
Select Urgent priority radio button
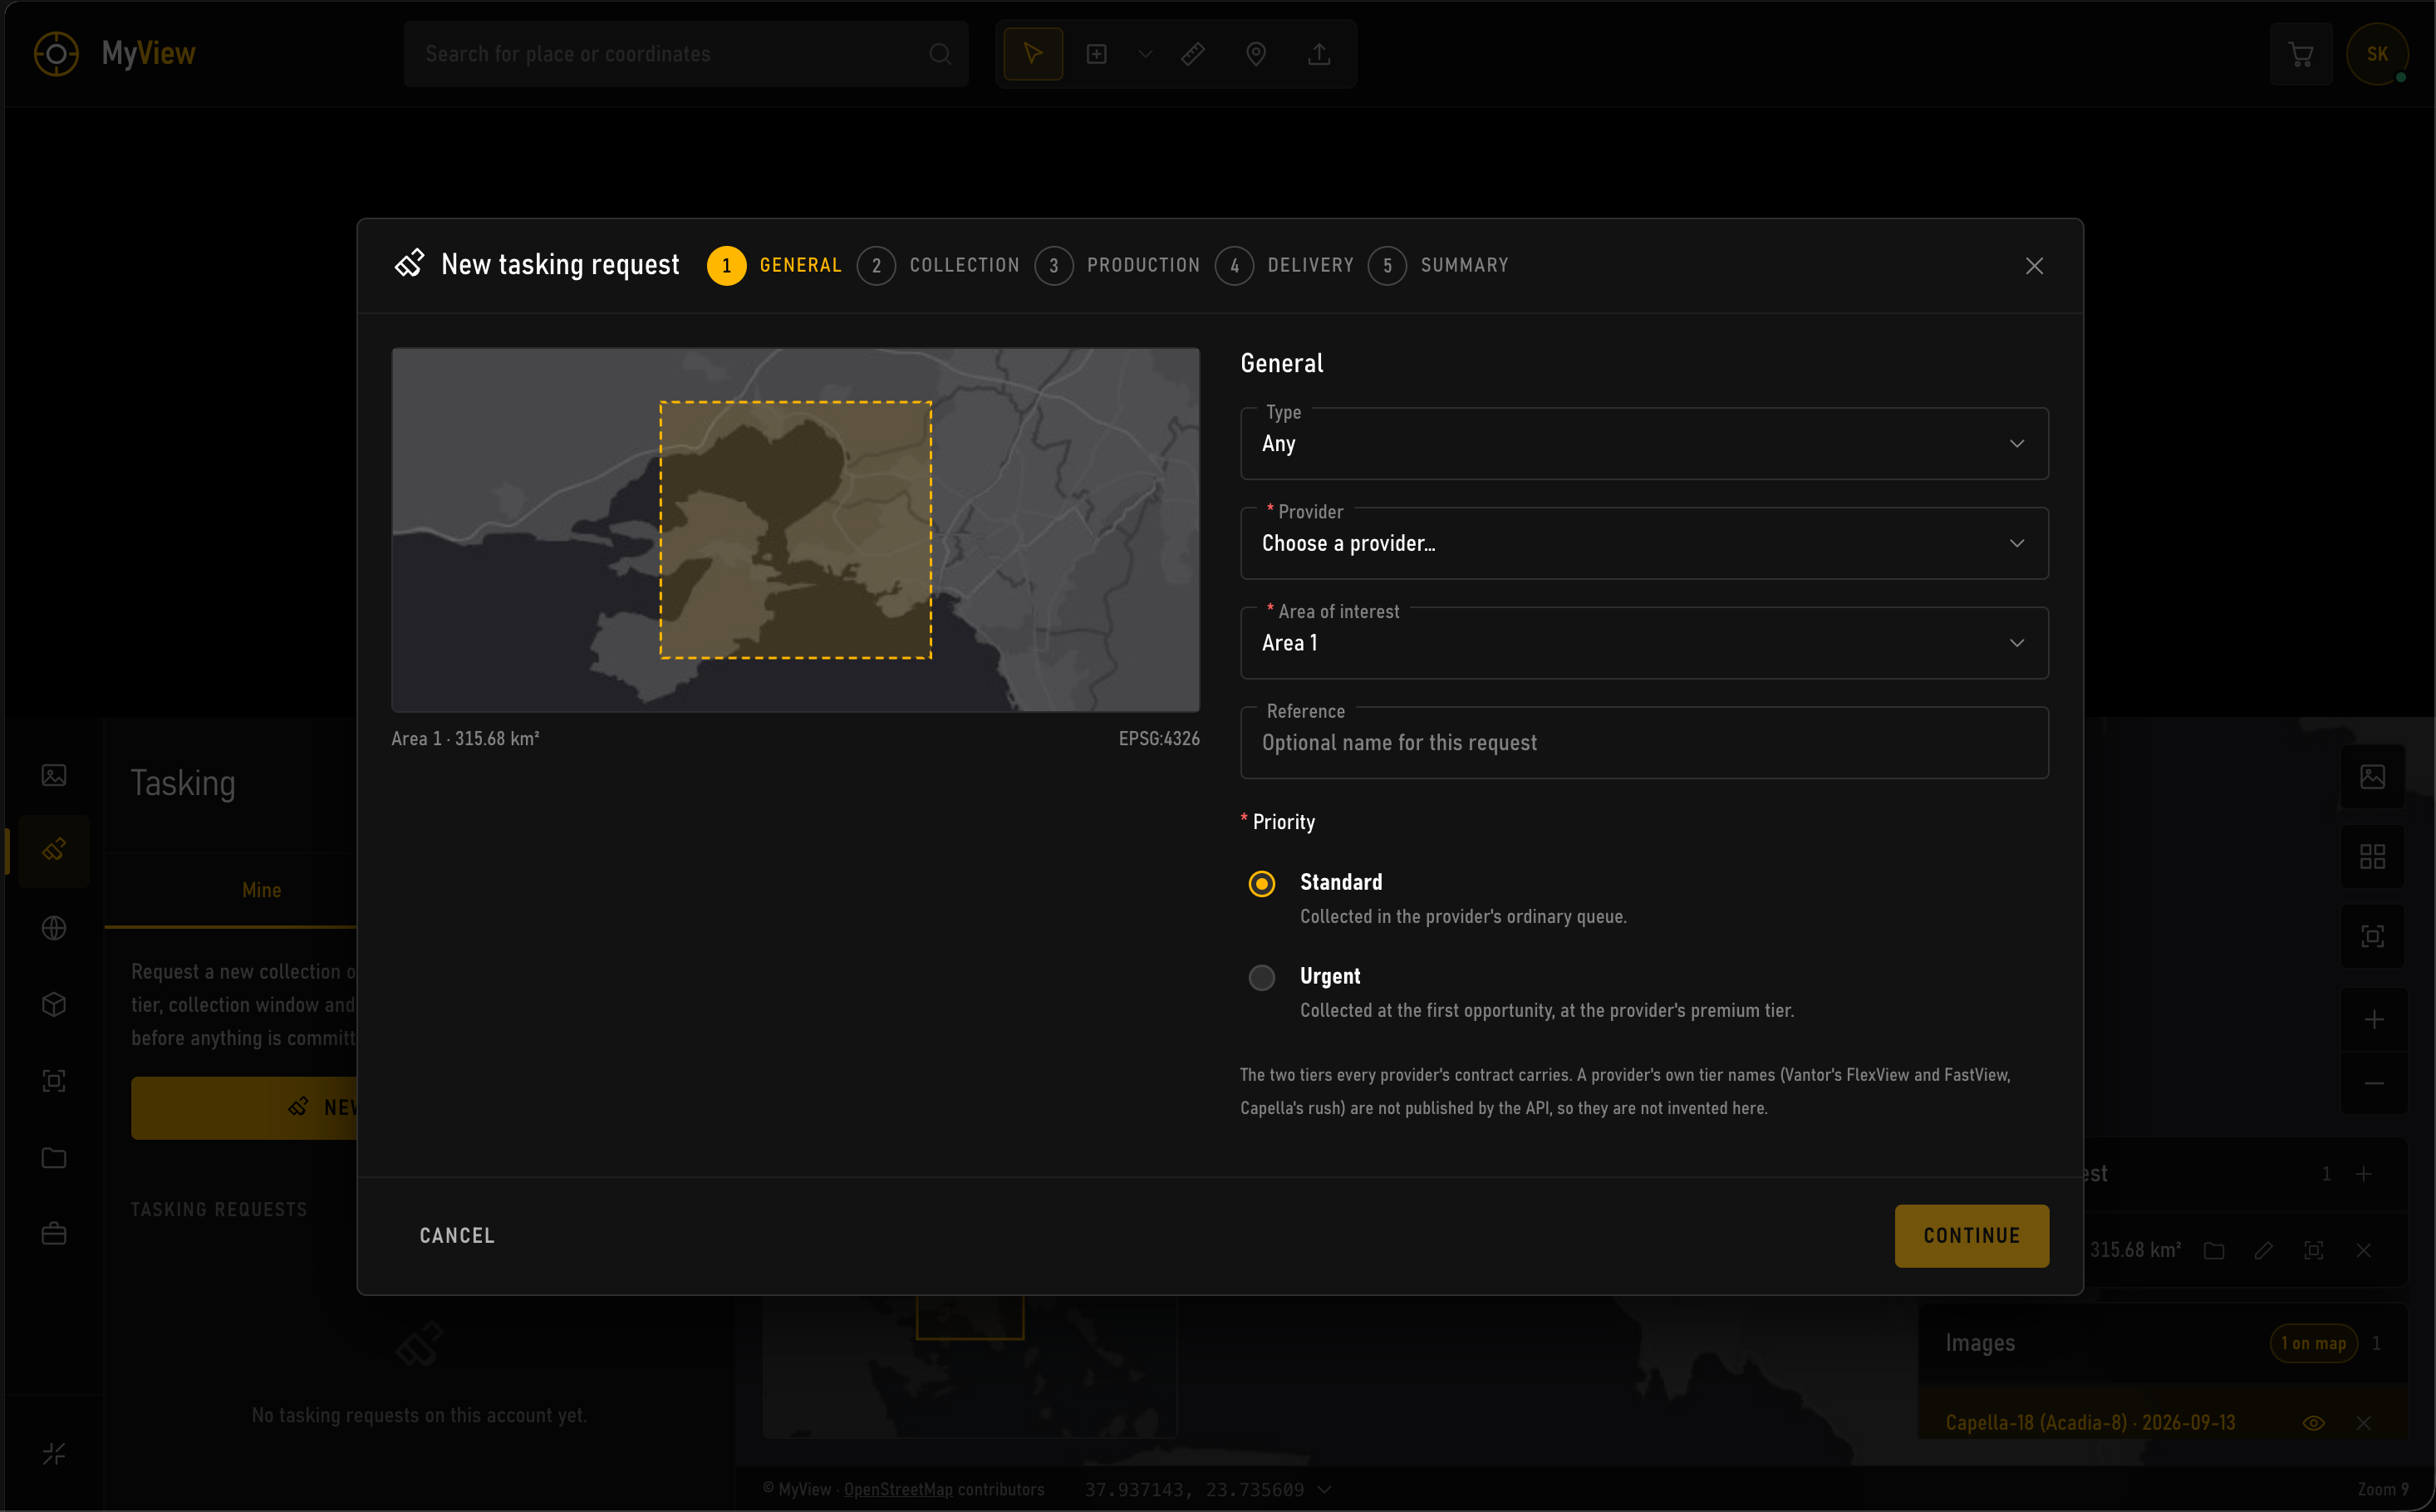pyautogui.click(x=1262, y=978)
